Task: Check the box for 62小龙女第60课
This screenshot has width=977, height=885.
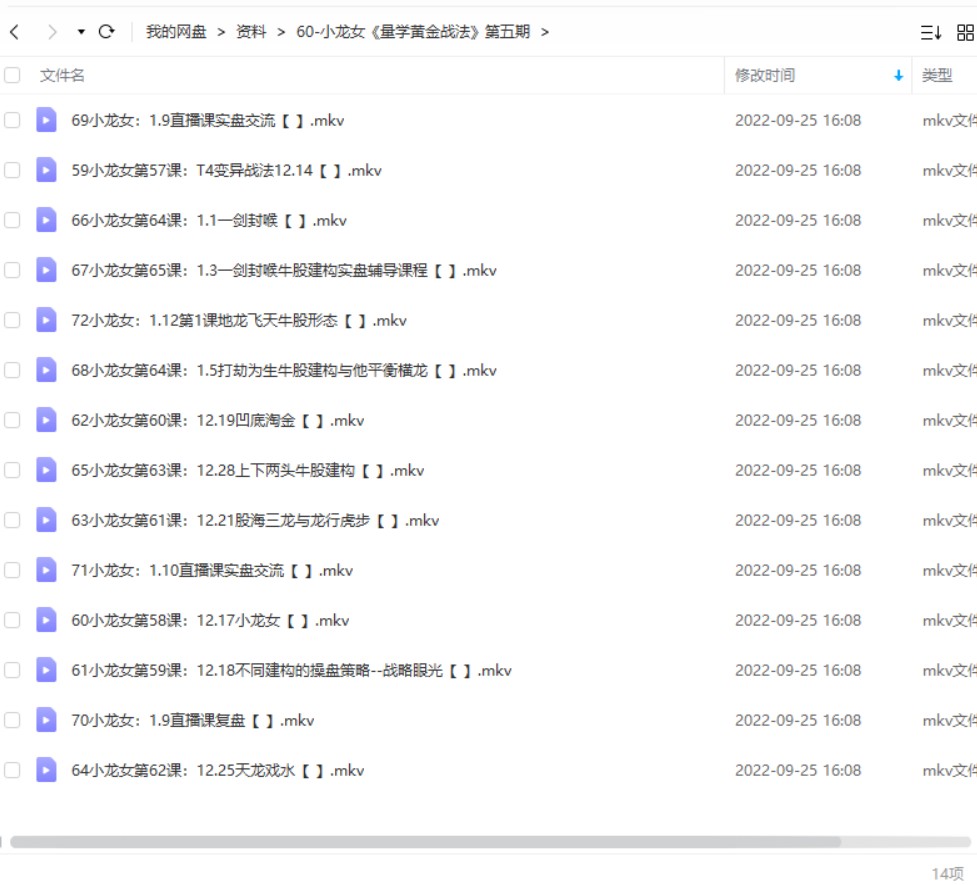Action: point(12,419)
